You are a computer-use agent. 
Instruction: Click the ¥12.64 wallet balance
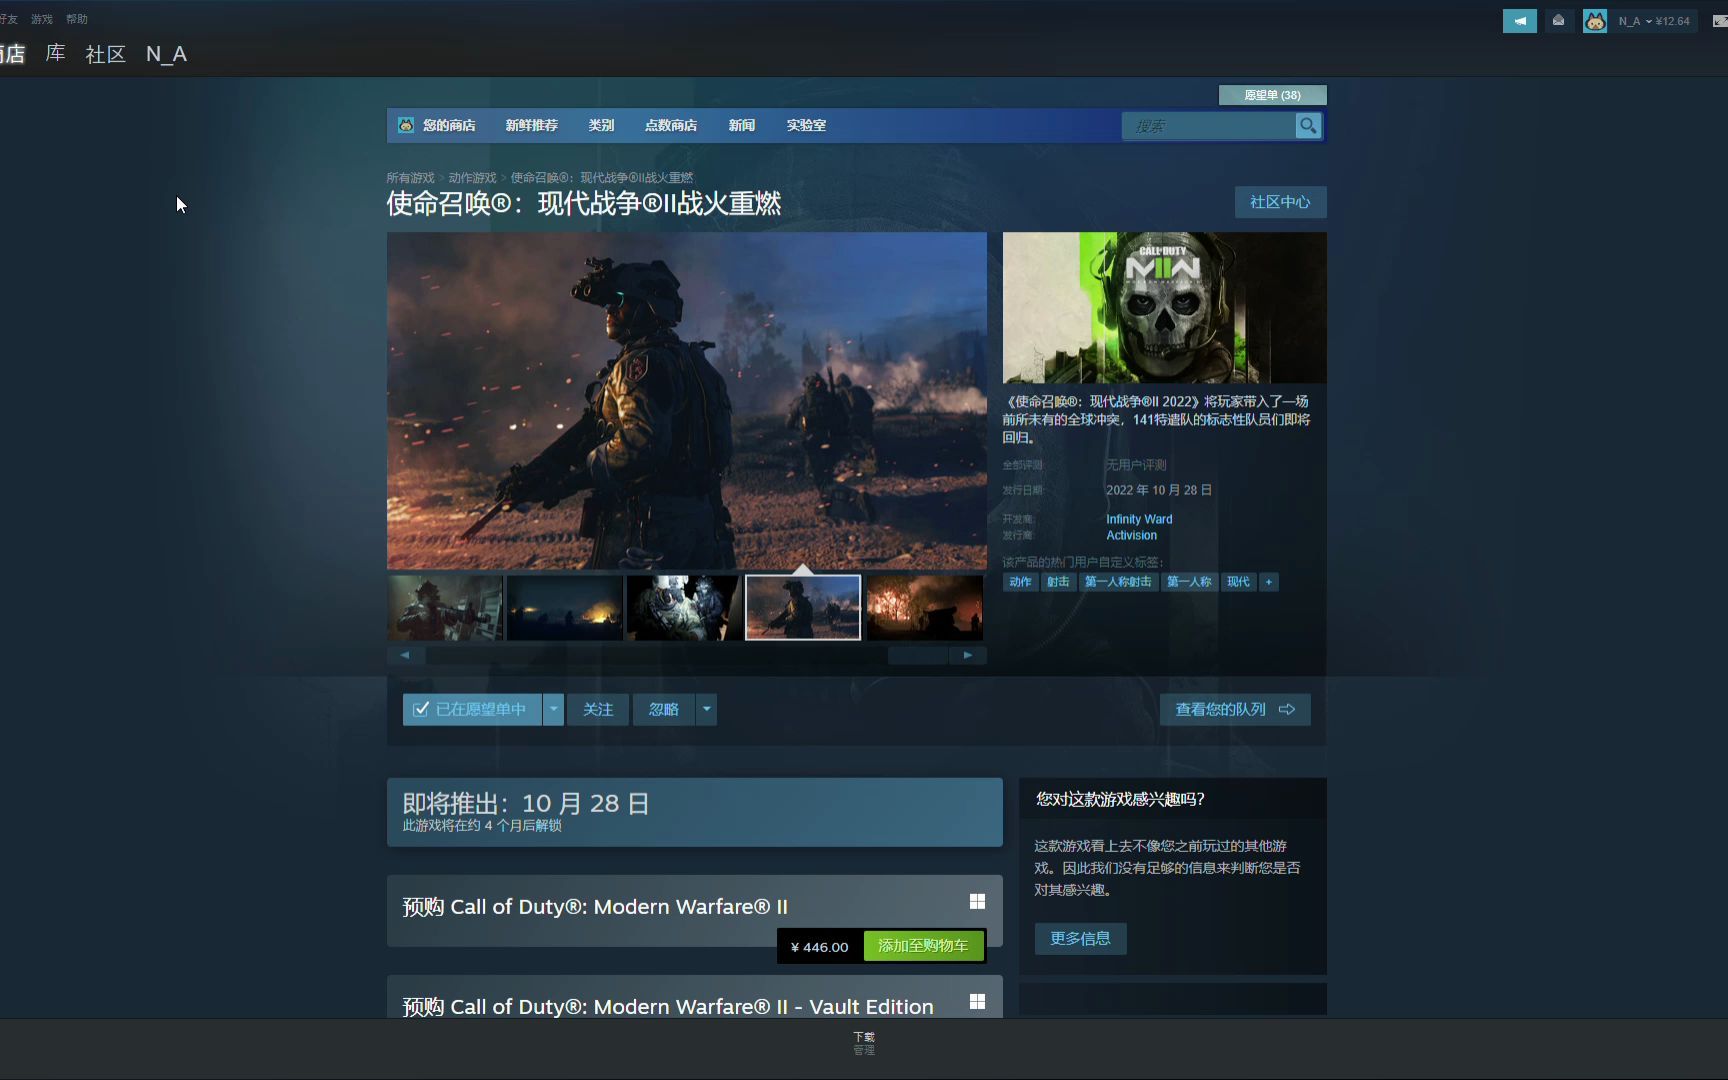tap(1673, 21)
